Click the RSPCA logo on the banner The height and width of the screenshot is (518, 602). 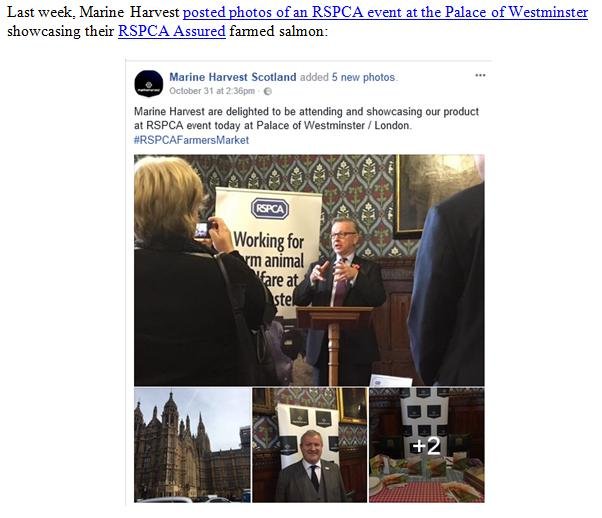270,209
